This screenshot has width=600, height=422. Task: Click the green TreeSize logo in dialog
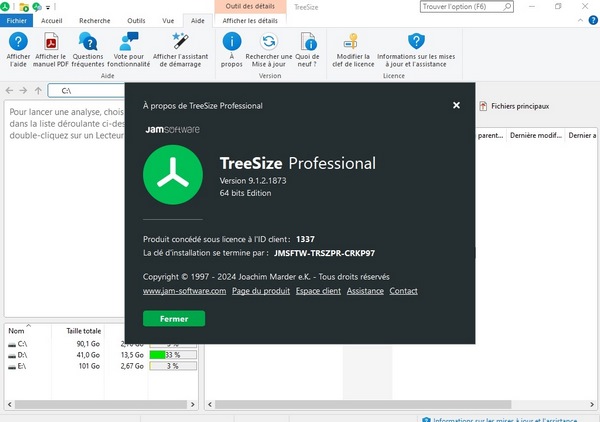(173, 175)
